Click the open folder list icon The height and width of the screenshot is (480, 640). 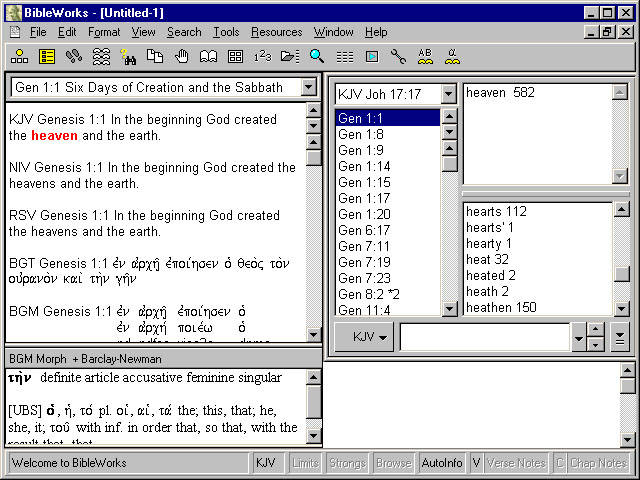pos(289,56)
